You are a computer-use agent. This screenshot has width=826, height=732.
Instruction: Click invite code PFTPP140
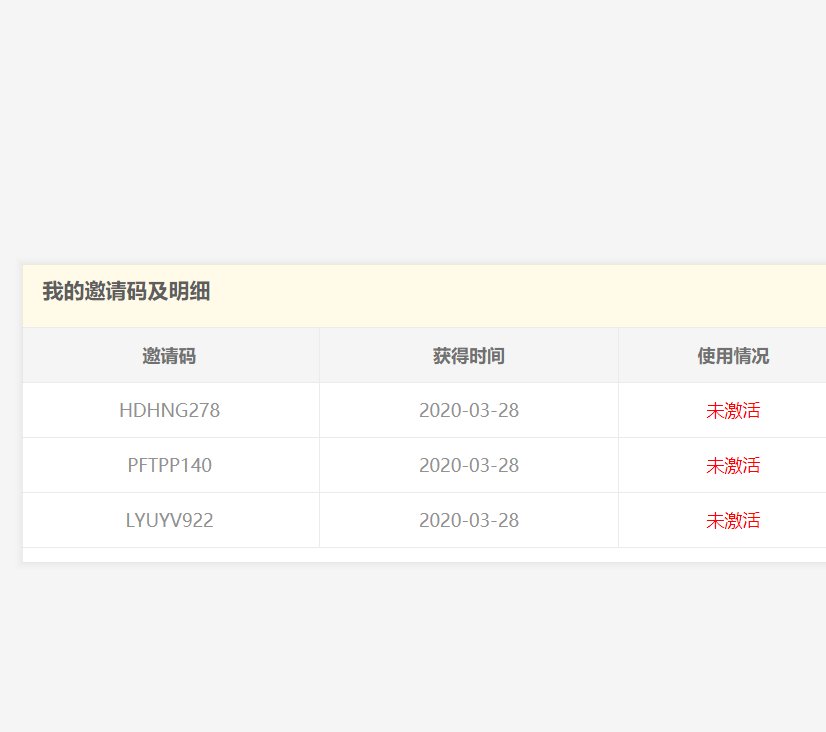point(168,465)
